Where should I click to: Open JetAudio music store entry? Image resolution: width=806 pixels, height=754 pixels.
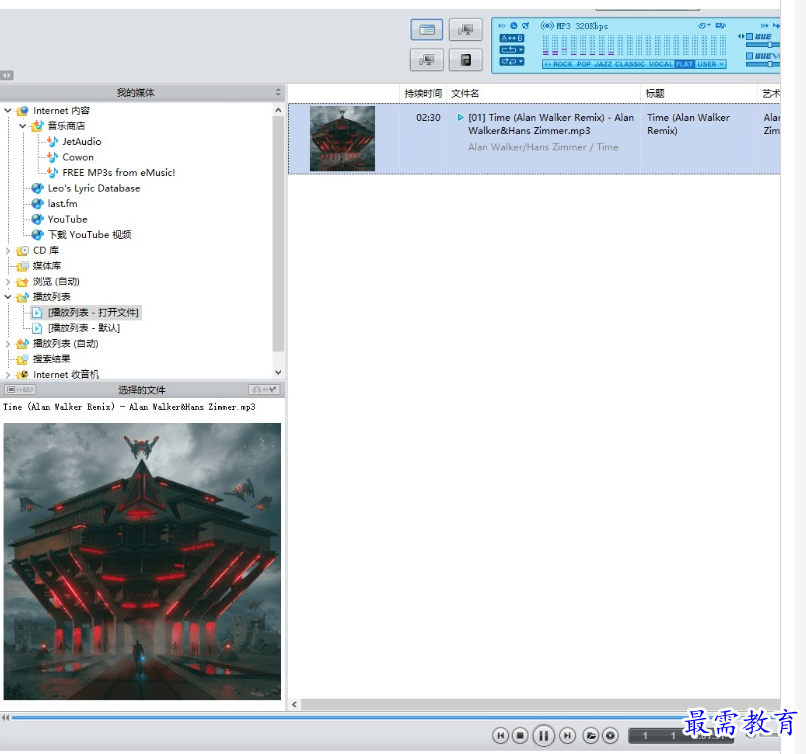tap(81, 141)
